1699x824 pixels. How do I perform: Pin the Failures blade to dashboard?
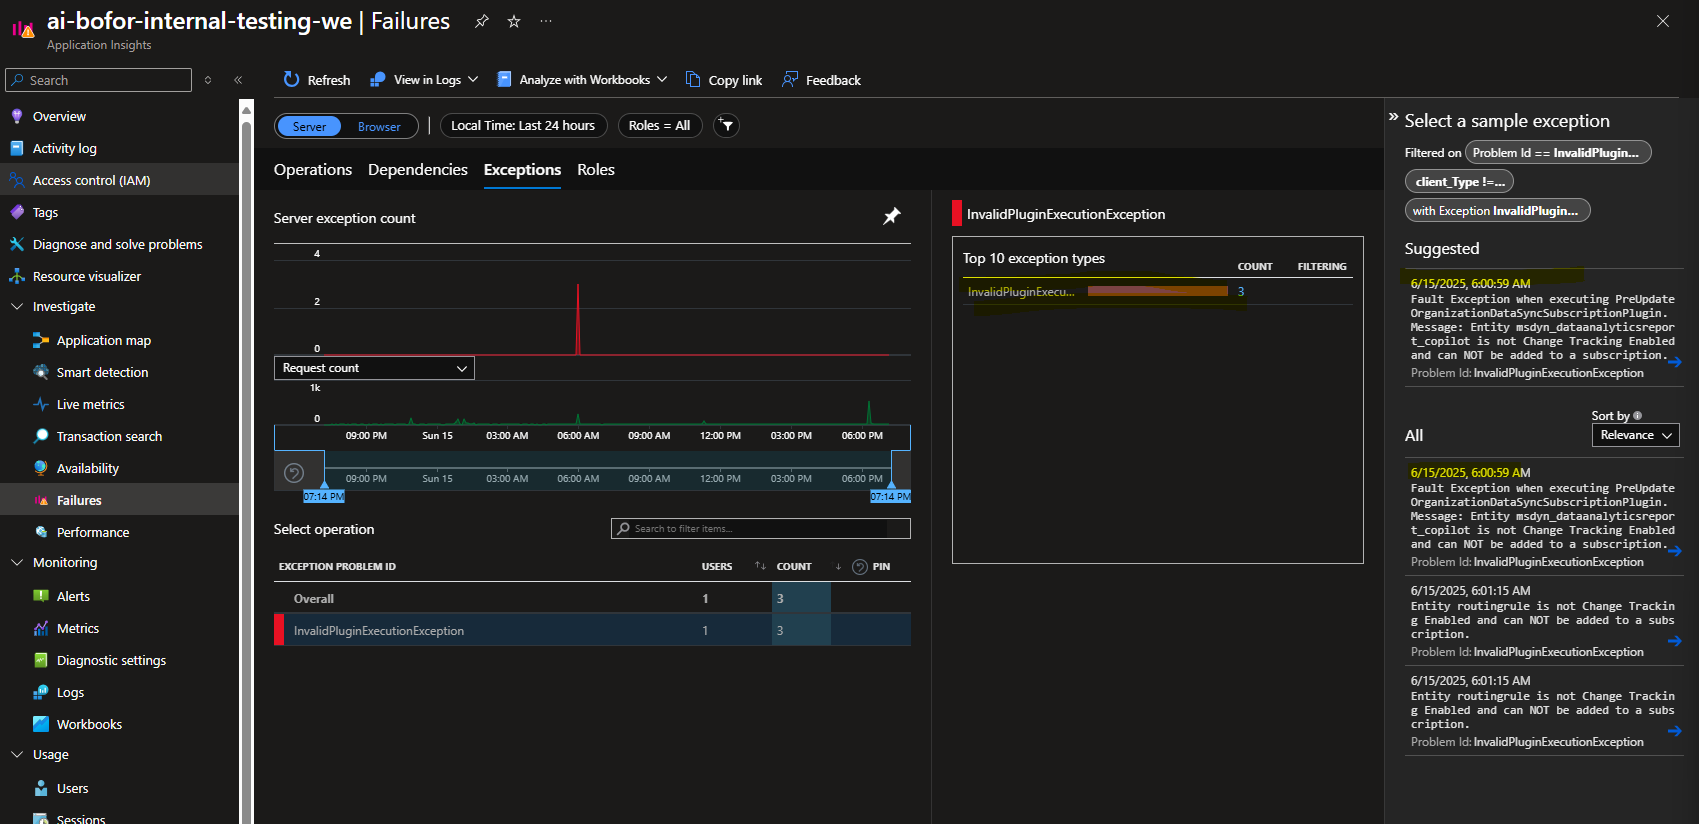(482, 21)
